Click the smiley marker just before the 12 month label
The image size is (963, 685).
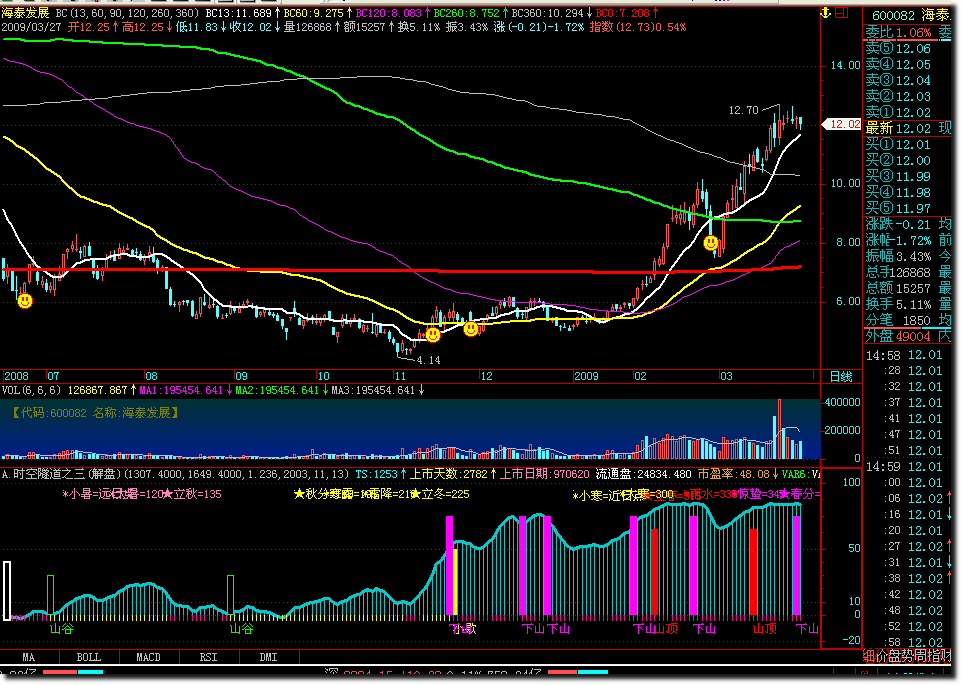tap(470, 329)
